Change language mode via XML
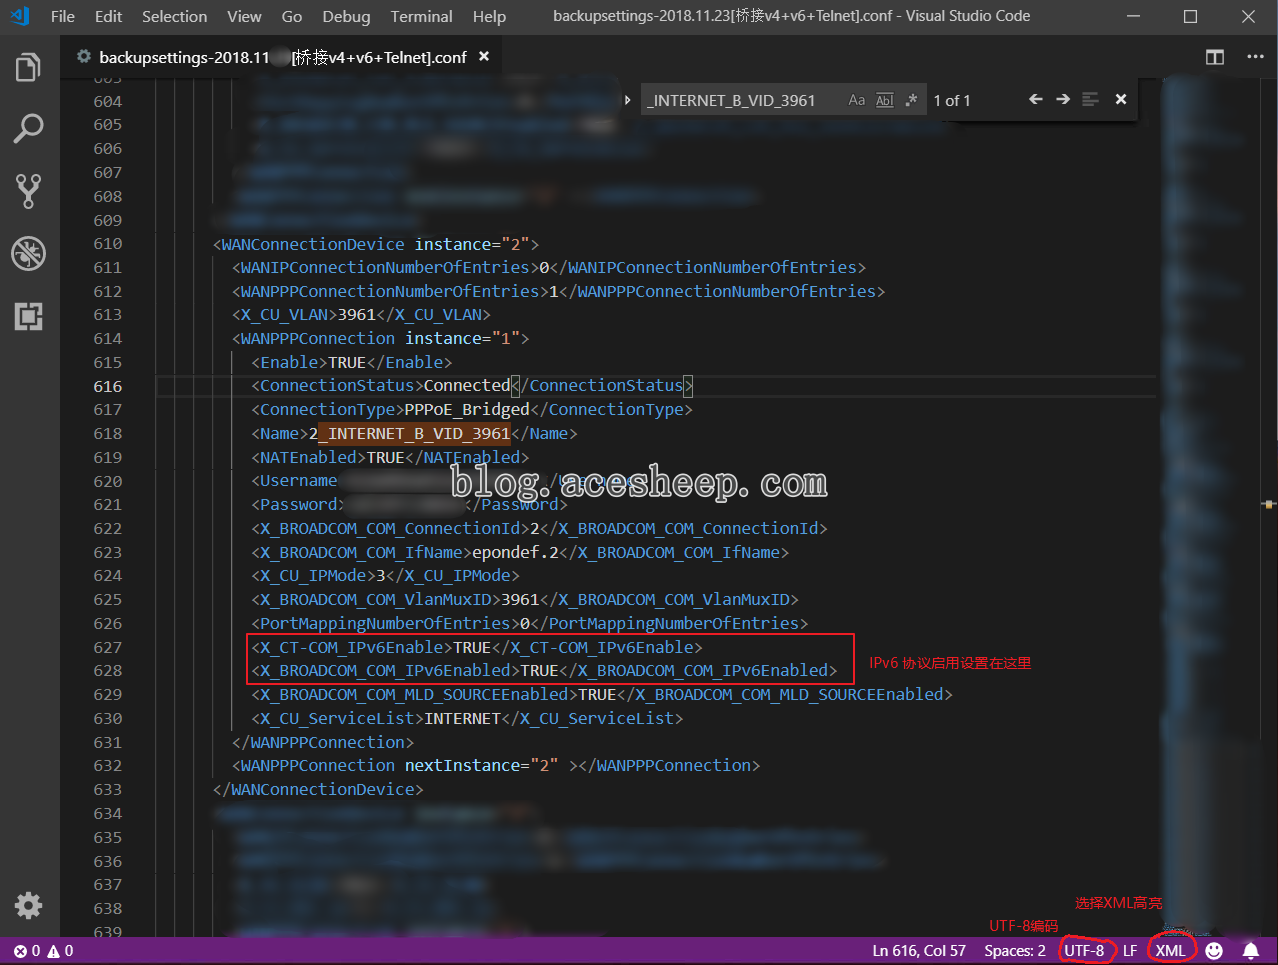 coord(1170,951)
